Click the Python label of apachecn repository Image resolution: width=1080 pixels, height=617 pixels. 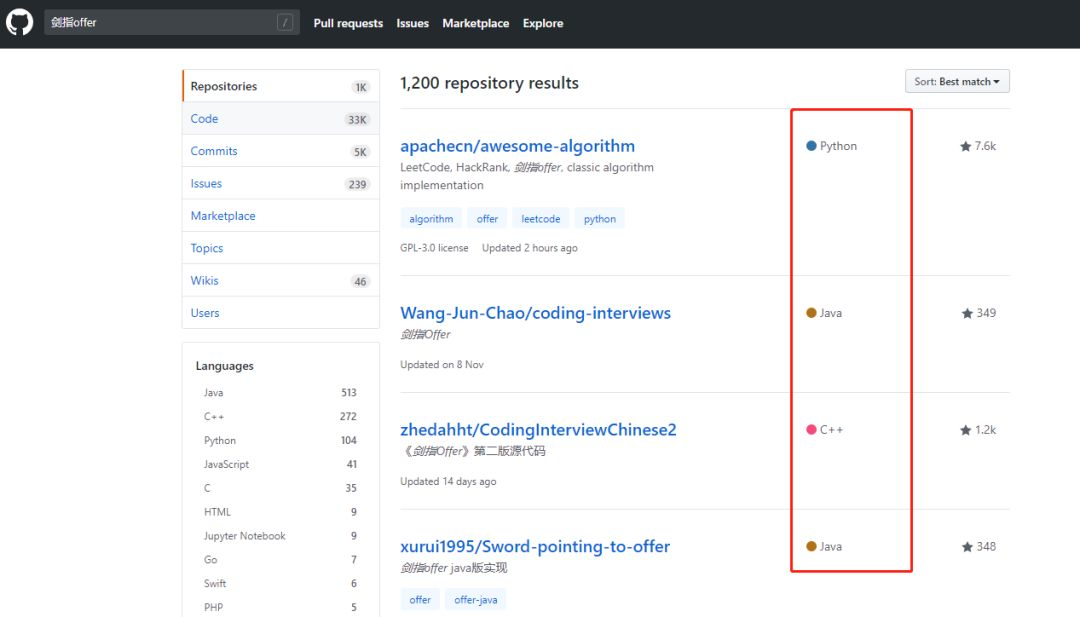[x=838, y=146]
